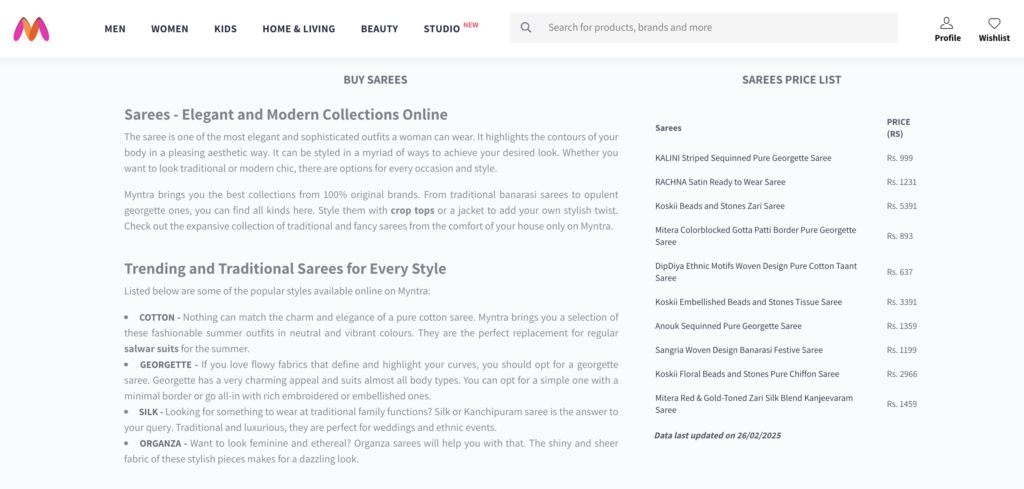This screenshot has height=489, width=1024.
Task: Click the Myntra logo
Action: click(31, 29)
